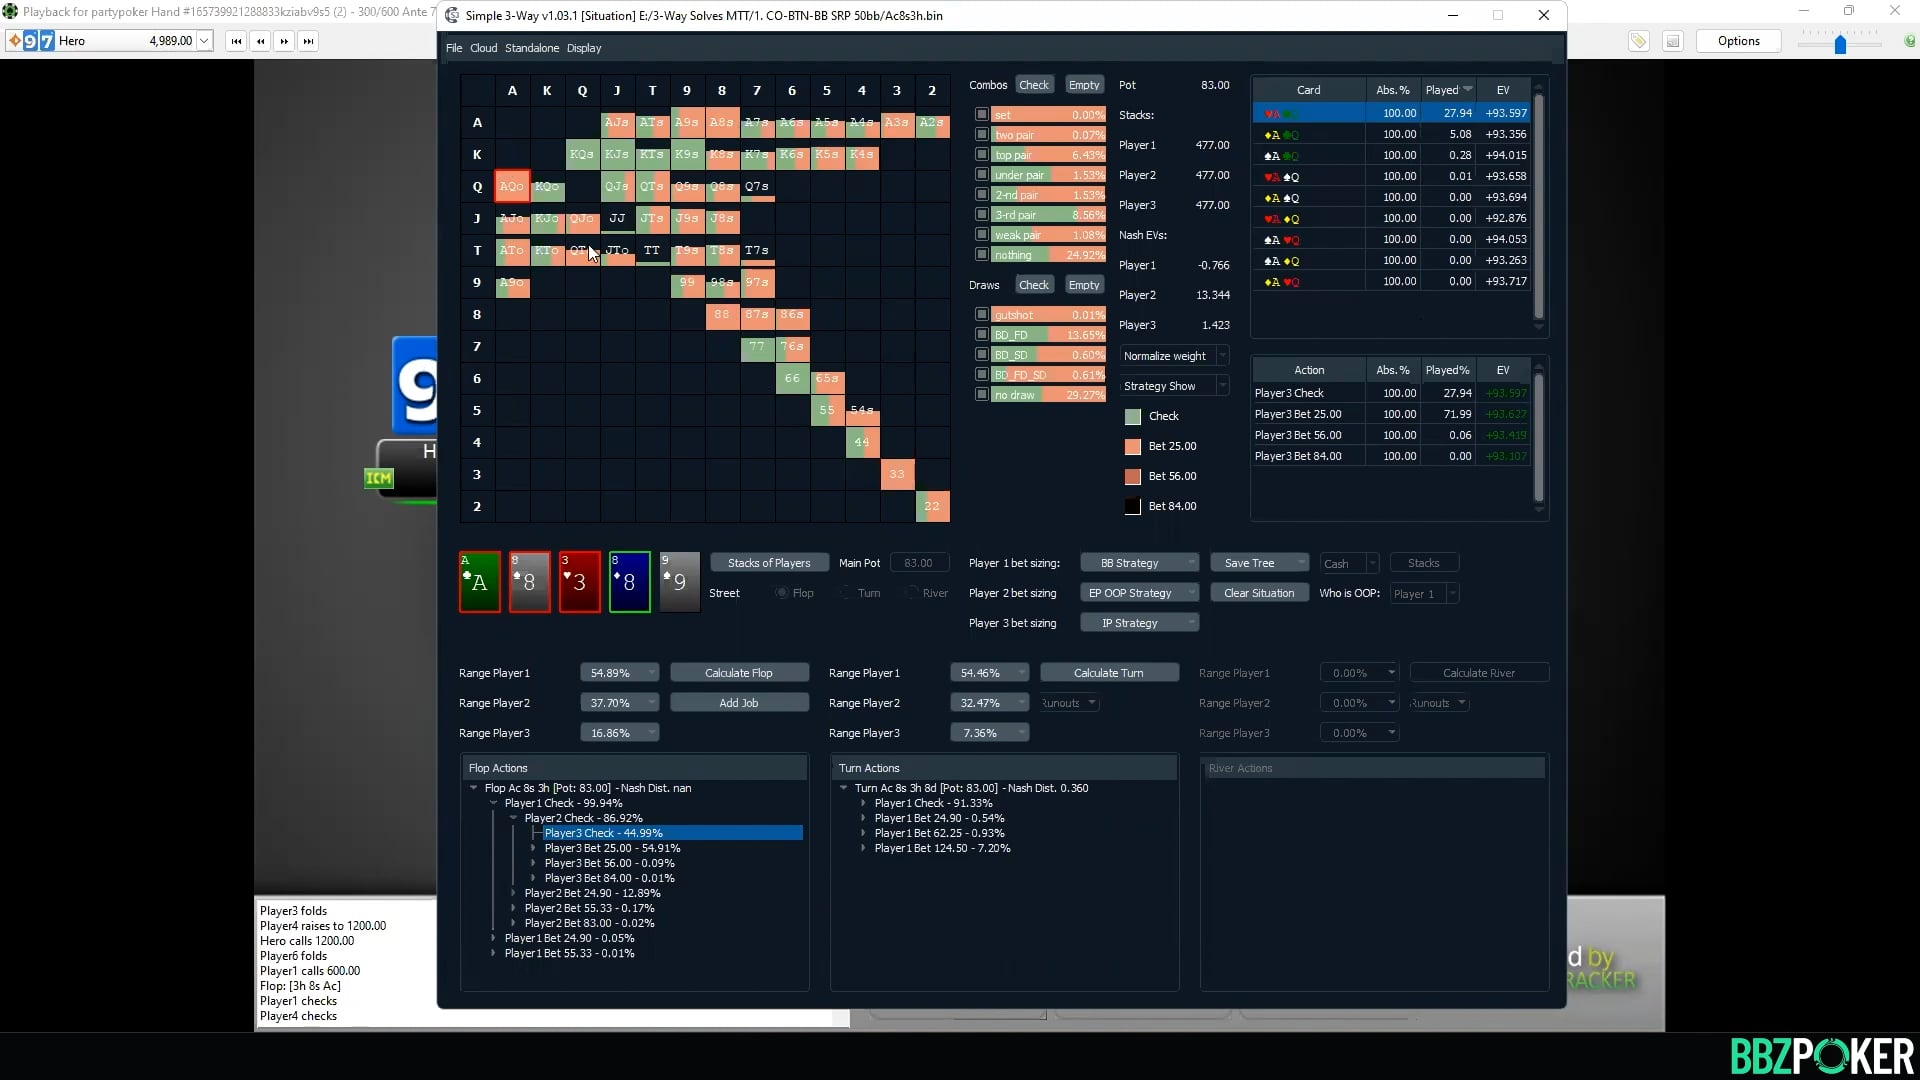
Task: Click the Clear Situation button
Action: [x=1258, y=593]
